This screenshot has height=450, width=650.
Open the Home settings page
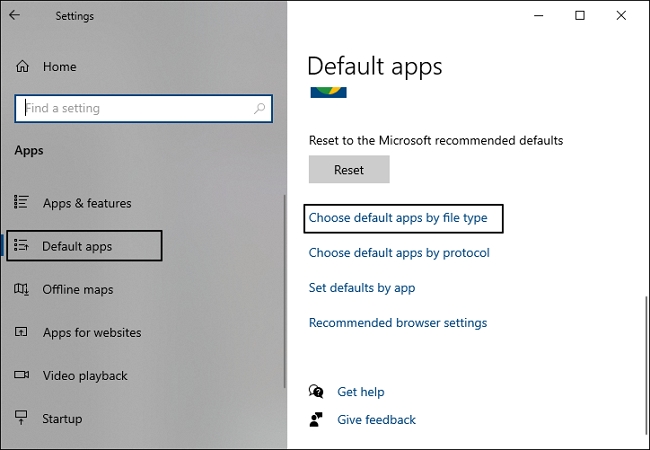click(60, 67)
